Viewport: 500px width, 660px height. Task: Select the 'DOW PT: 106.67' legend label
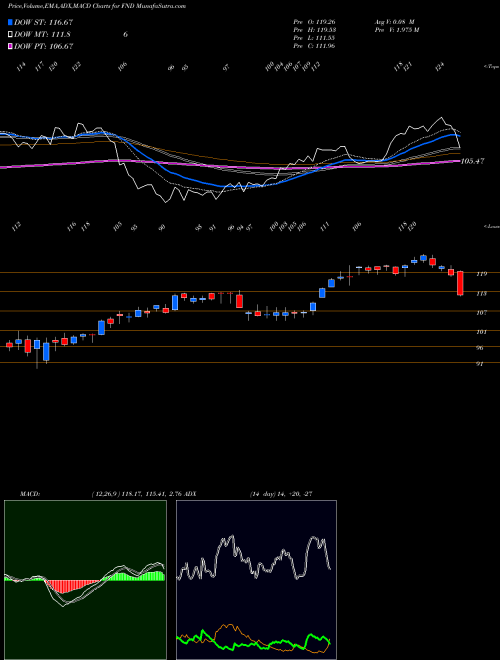43,46
